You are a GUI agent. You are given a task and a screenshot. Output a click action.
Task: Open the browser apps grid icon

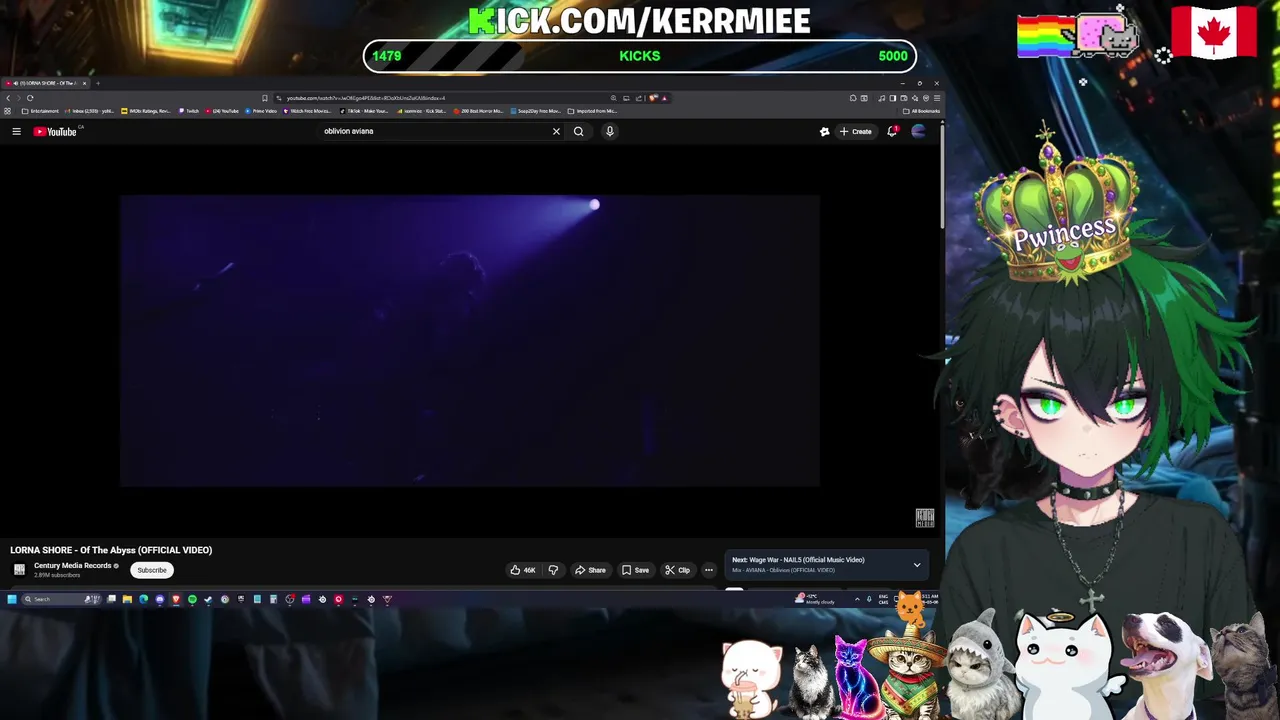(8, 111)
